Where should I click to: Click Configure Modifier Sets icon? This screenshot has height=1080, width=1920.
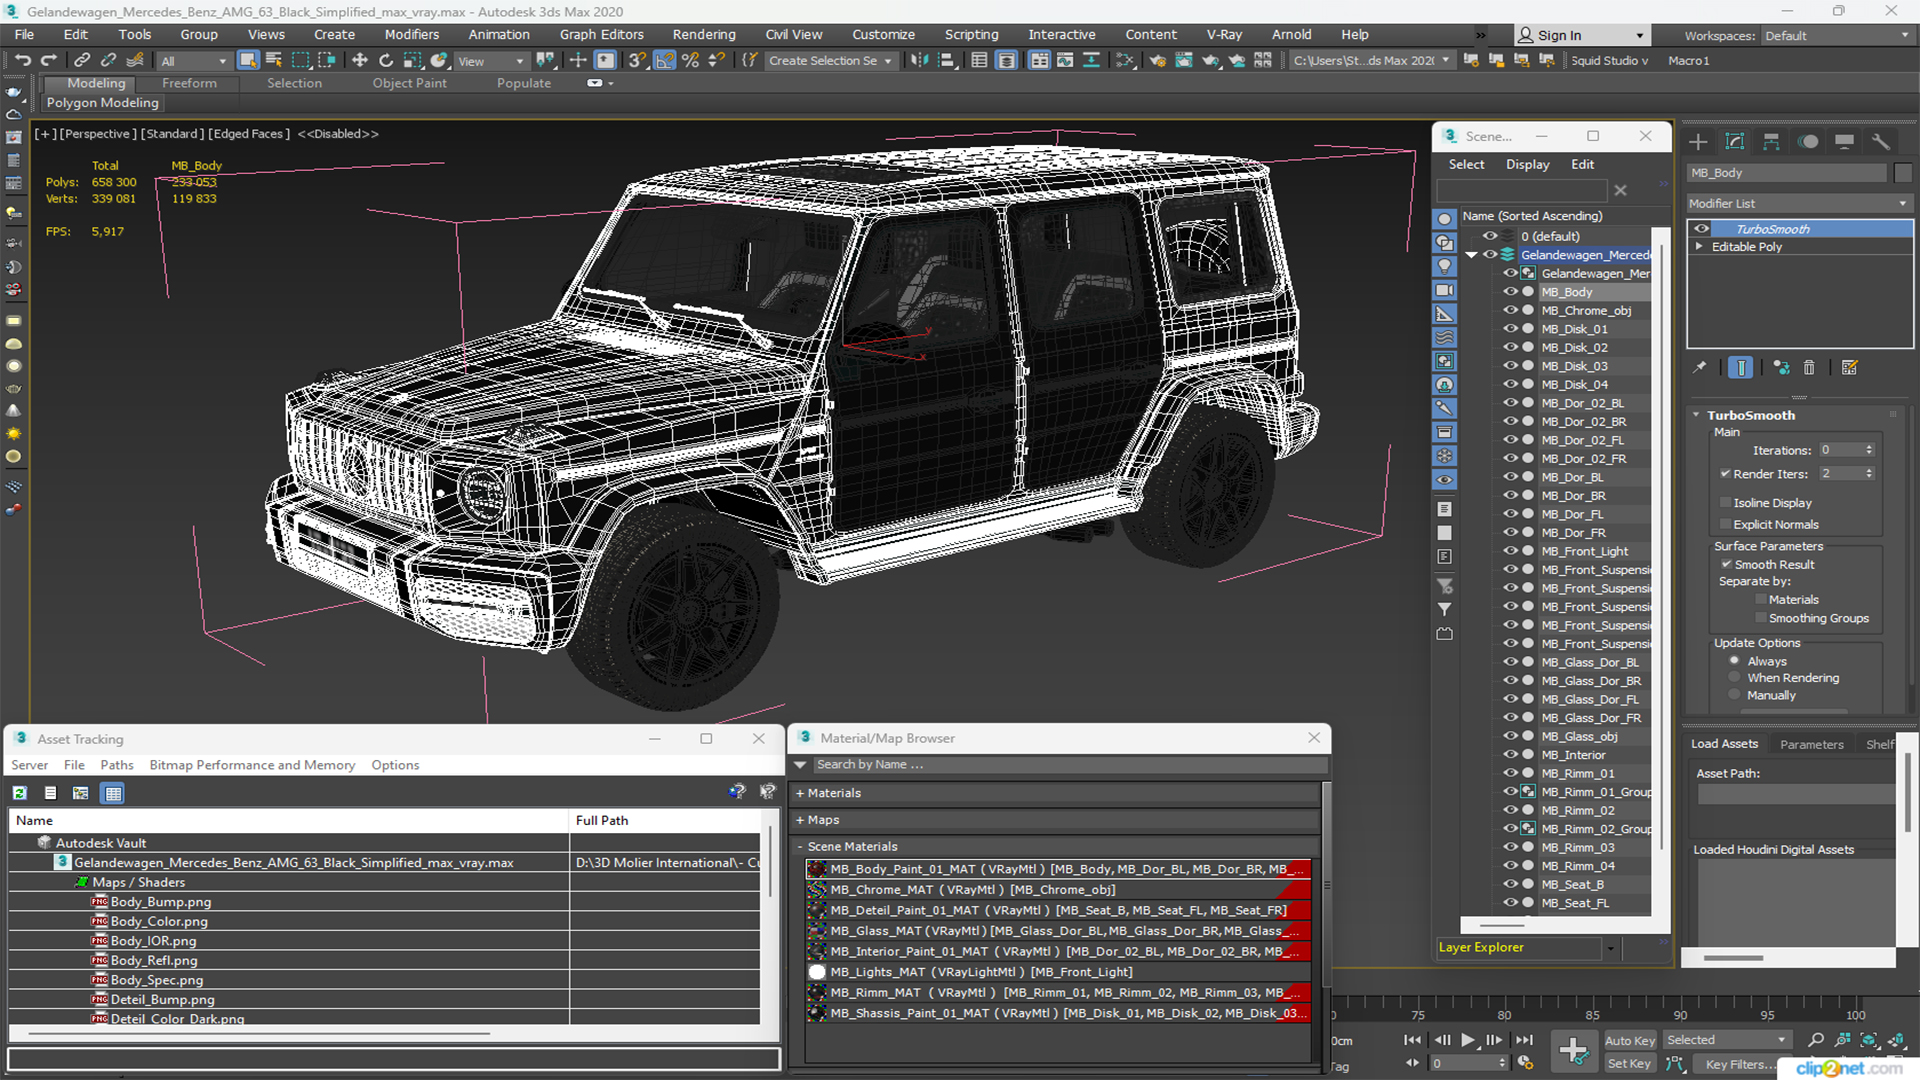pos(1850,368)
